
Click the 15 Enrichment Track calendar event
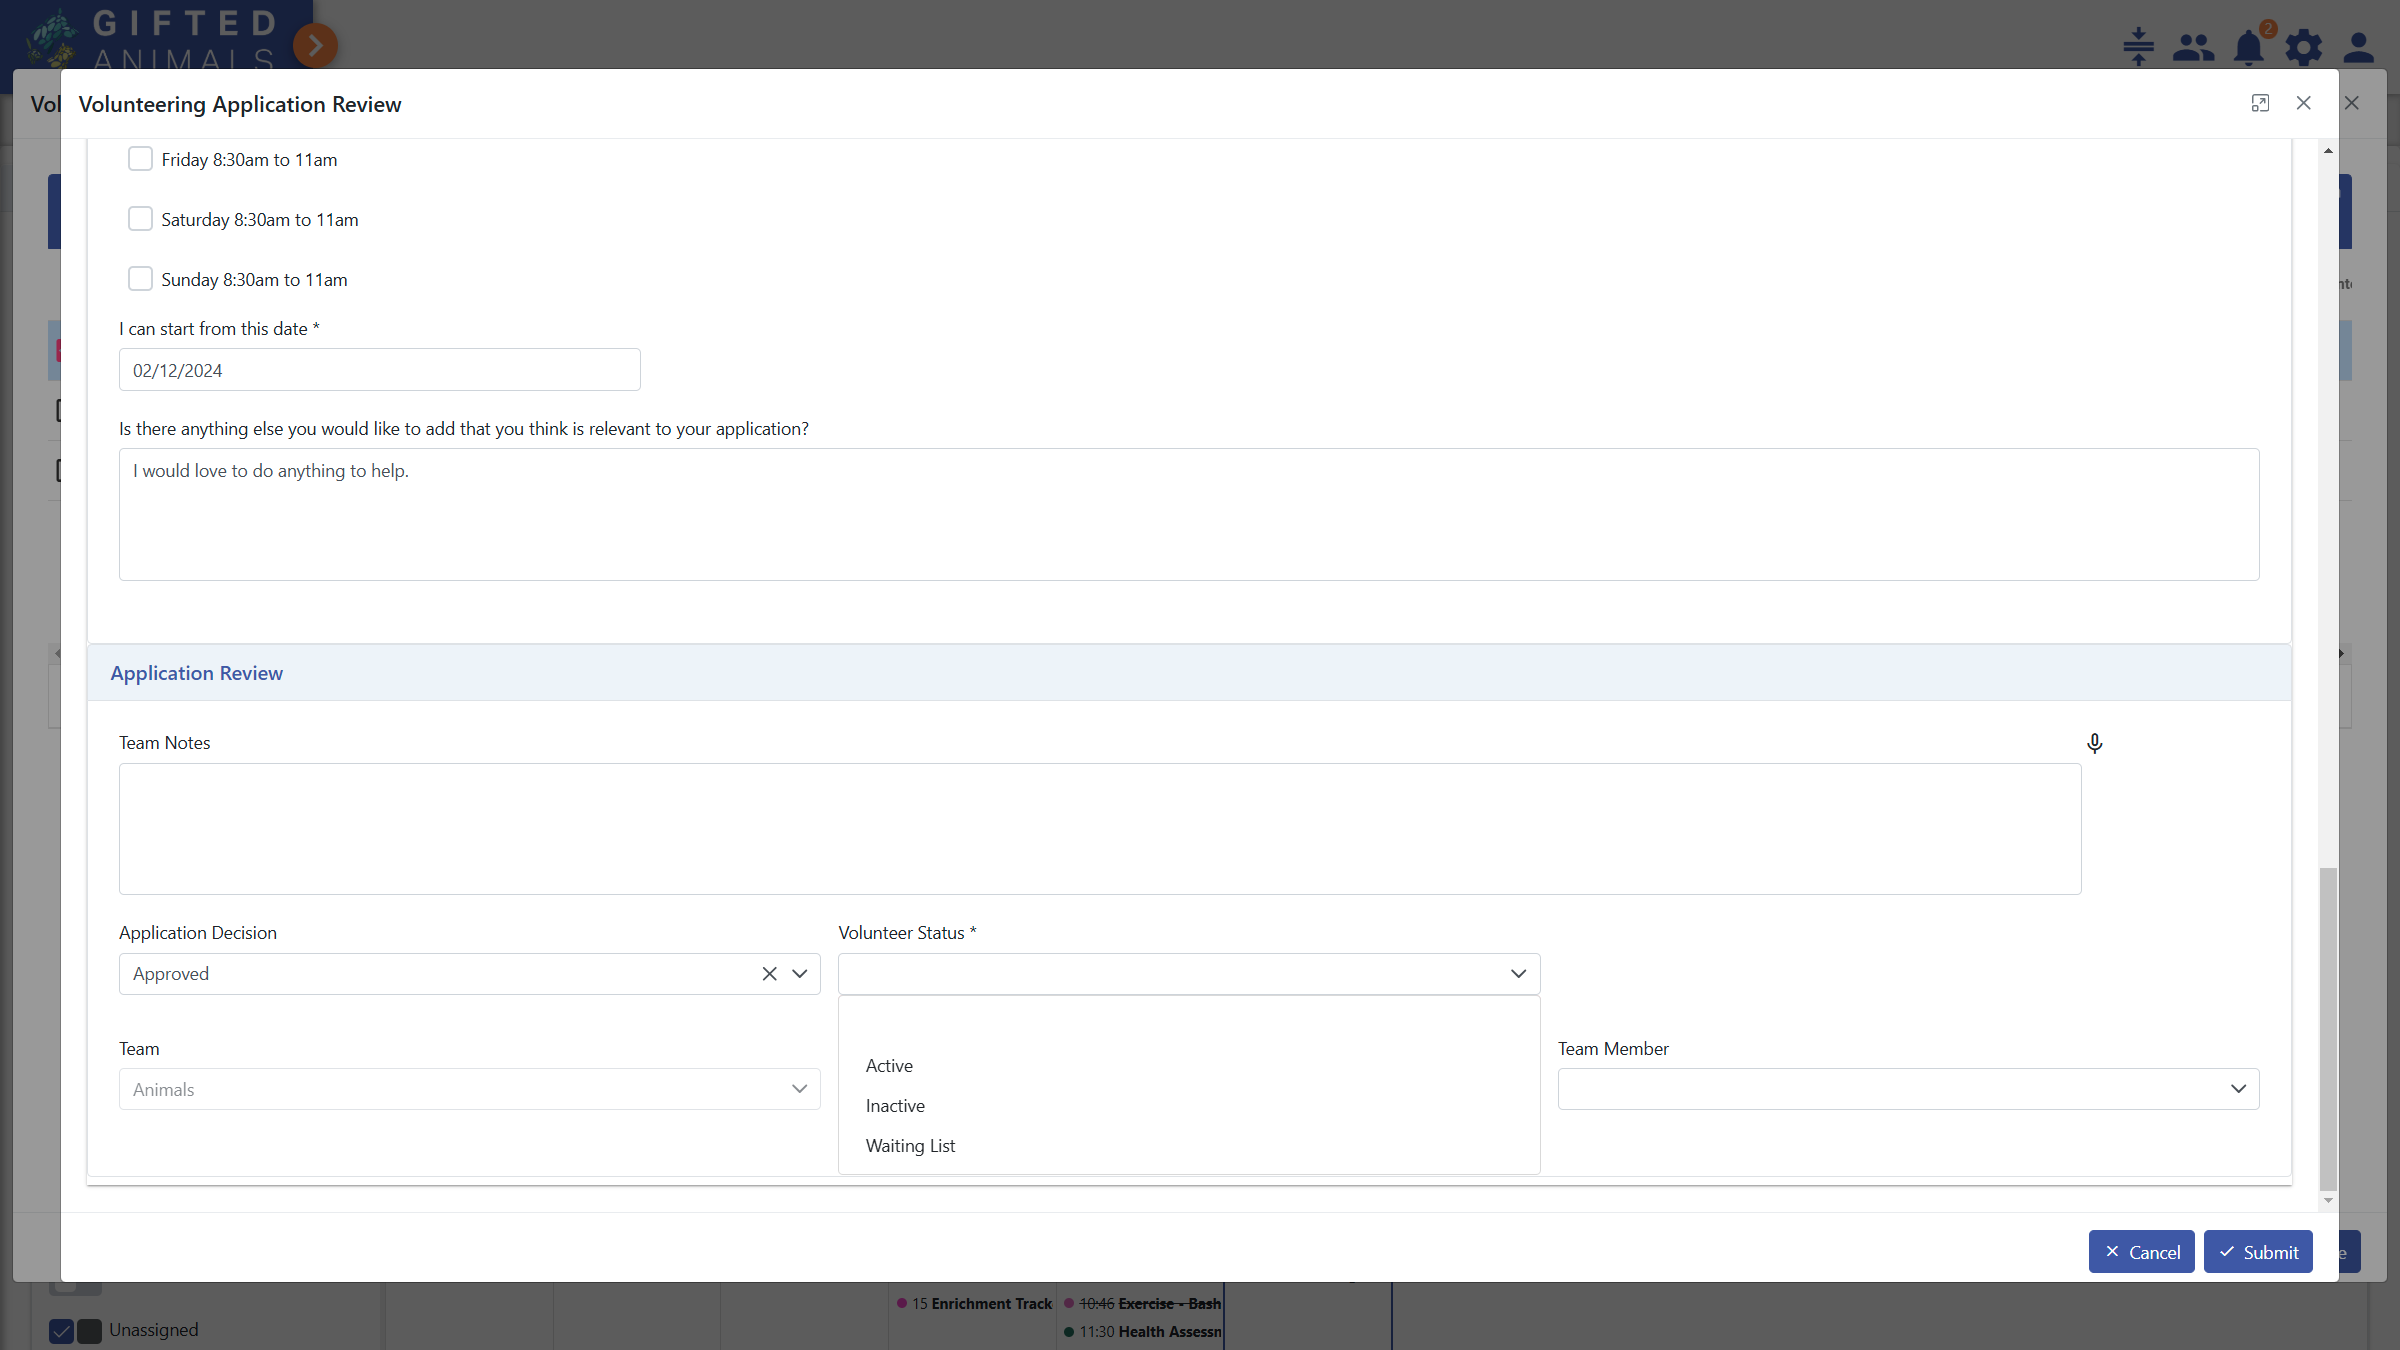point(975,1304)
